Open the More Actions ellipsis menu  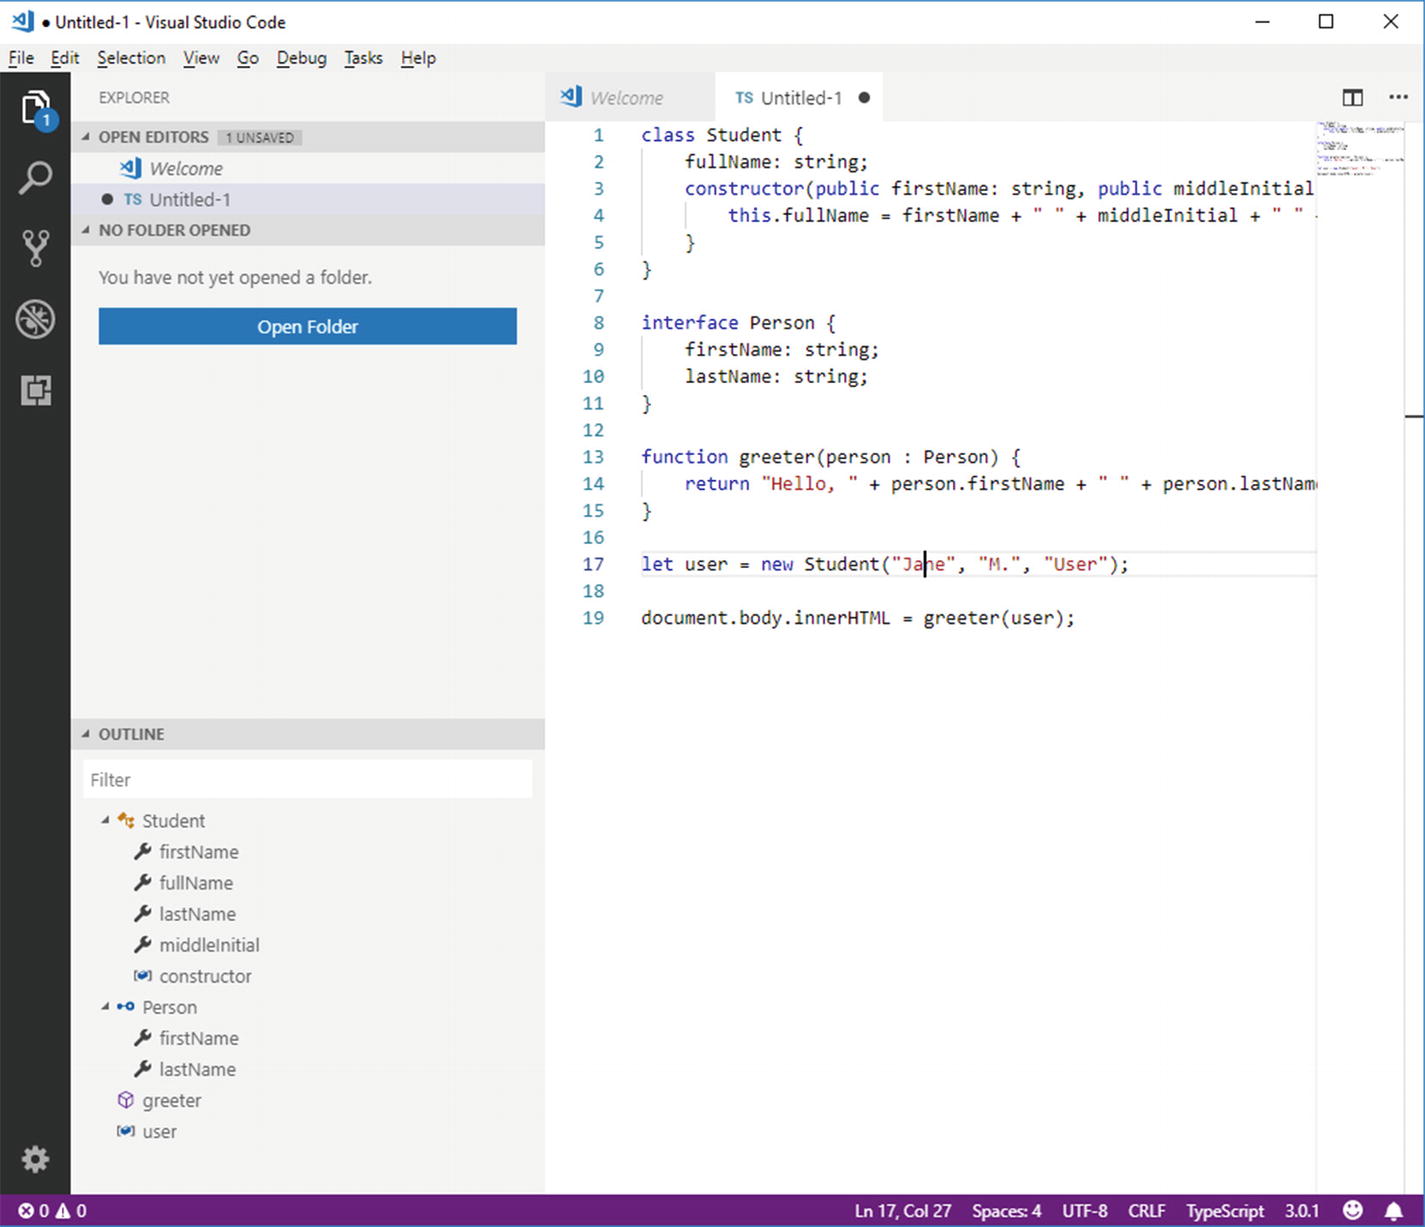(1398, 97)
